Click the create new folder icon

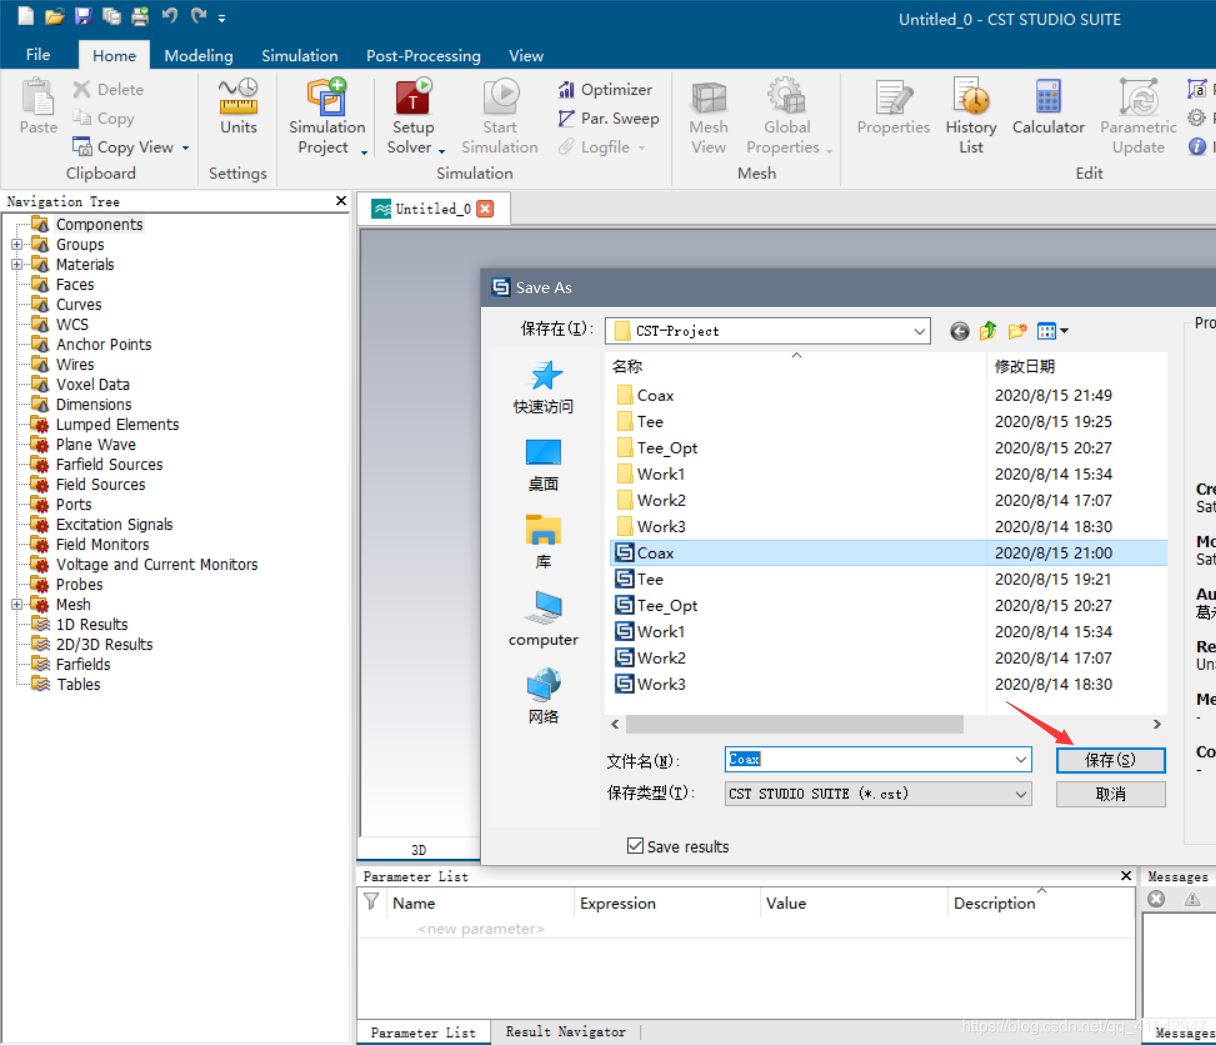pyautogui.click(x=1018, y=331)
